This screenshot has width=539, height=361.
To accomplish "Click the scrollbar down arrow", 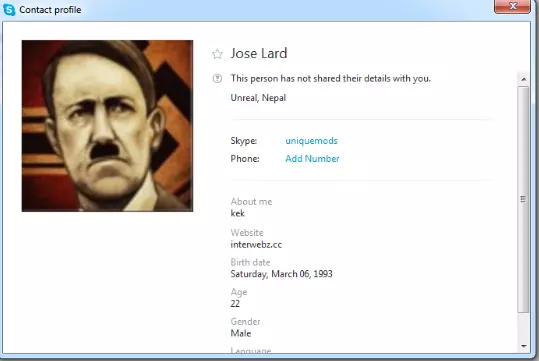I will [524, 346].
